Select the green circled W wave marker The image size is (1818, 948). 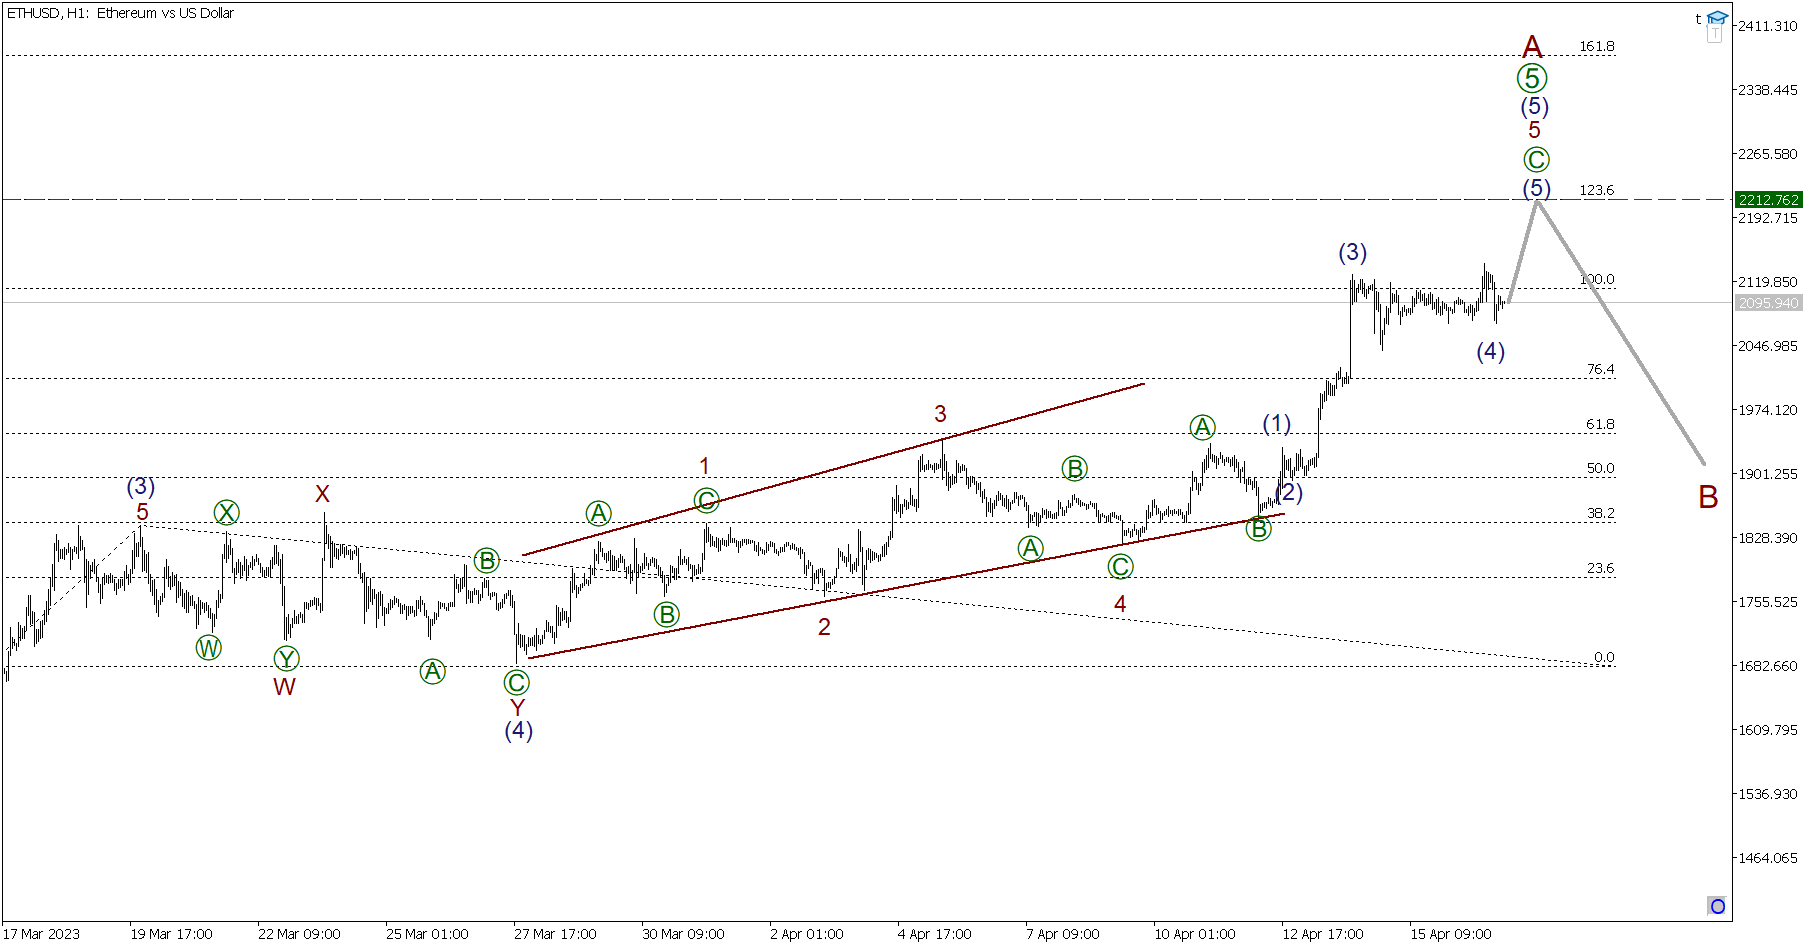coord(208,648)
